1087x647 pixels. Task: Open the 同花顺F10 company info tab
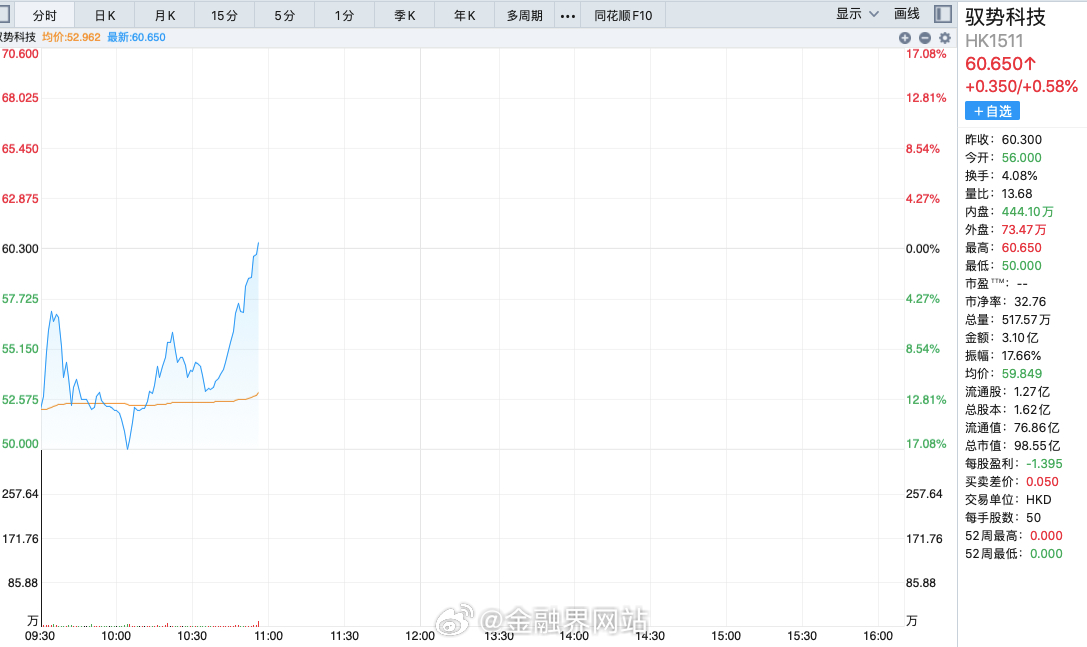pyautogui.click(x=623, y=15)
